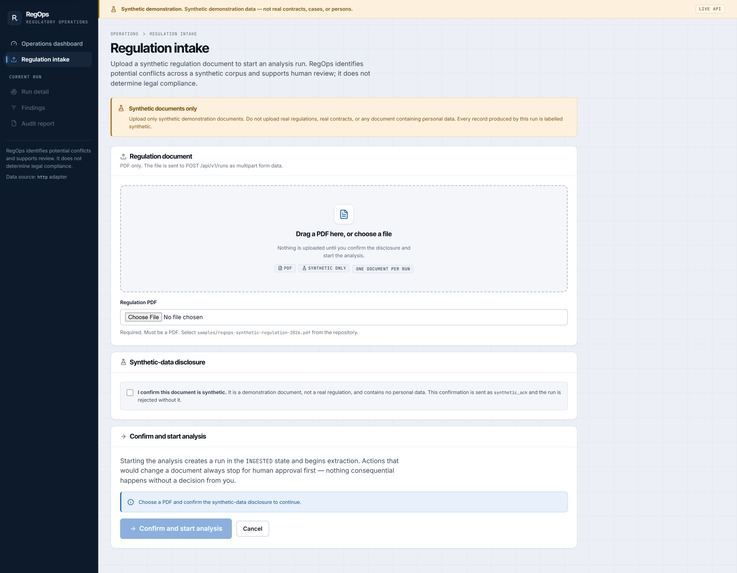This screenshot has width=737, height=573.
Task: Click the Choose File button
Action: click(143, 317)
